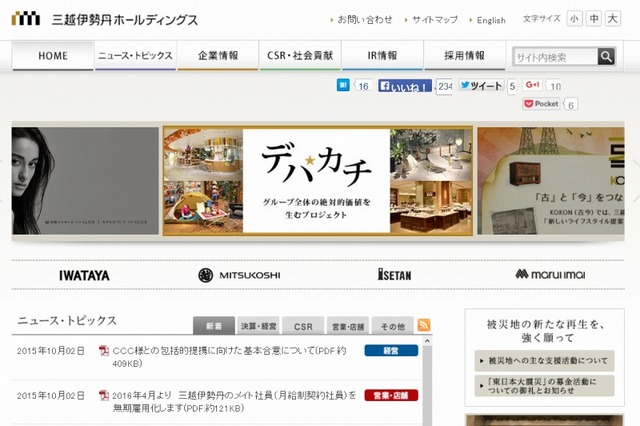
Task: Click the Pocket count 6
Action: (571, 105)
